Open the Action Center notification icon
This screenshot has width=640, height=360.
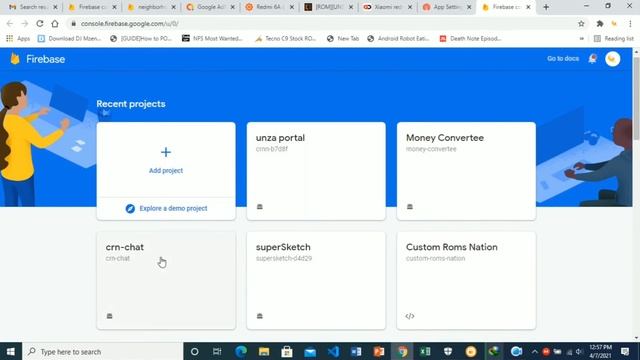(x=624, y=351)
